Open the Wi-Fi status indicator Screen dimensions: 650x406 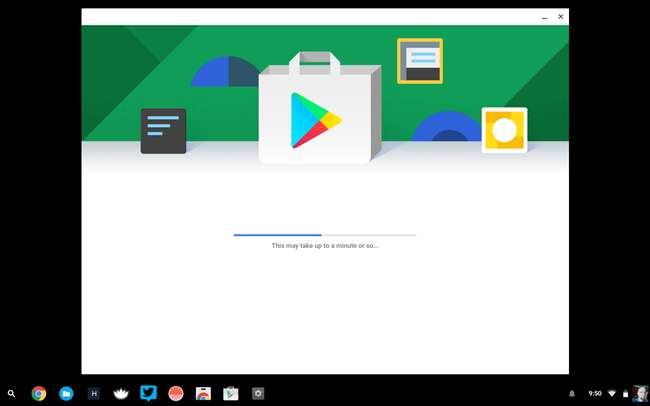[612, 394]
